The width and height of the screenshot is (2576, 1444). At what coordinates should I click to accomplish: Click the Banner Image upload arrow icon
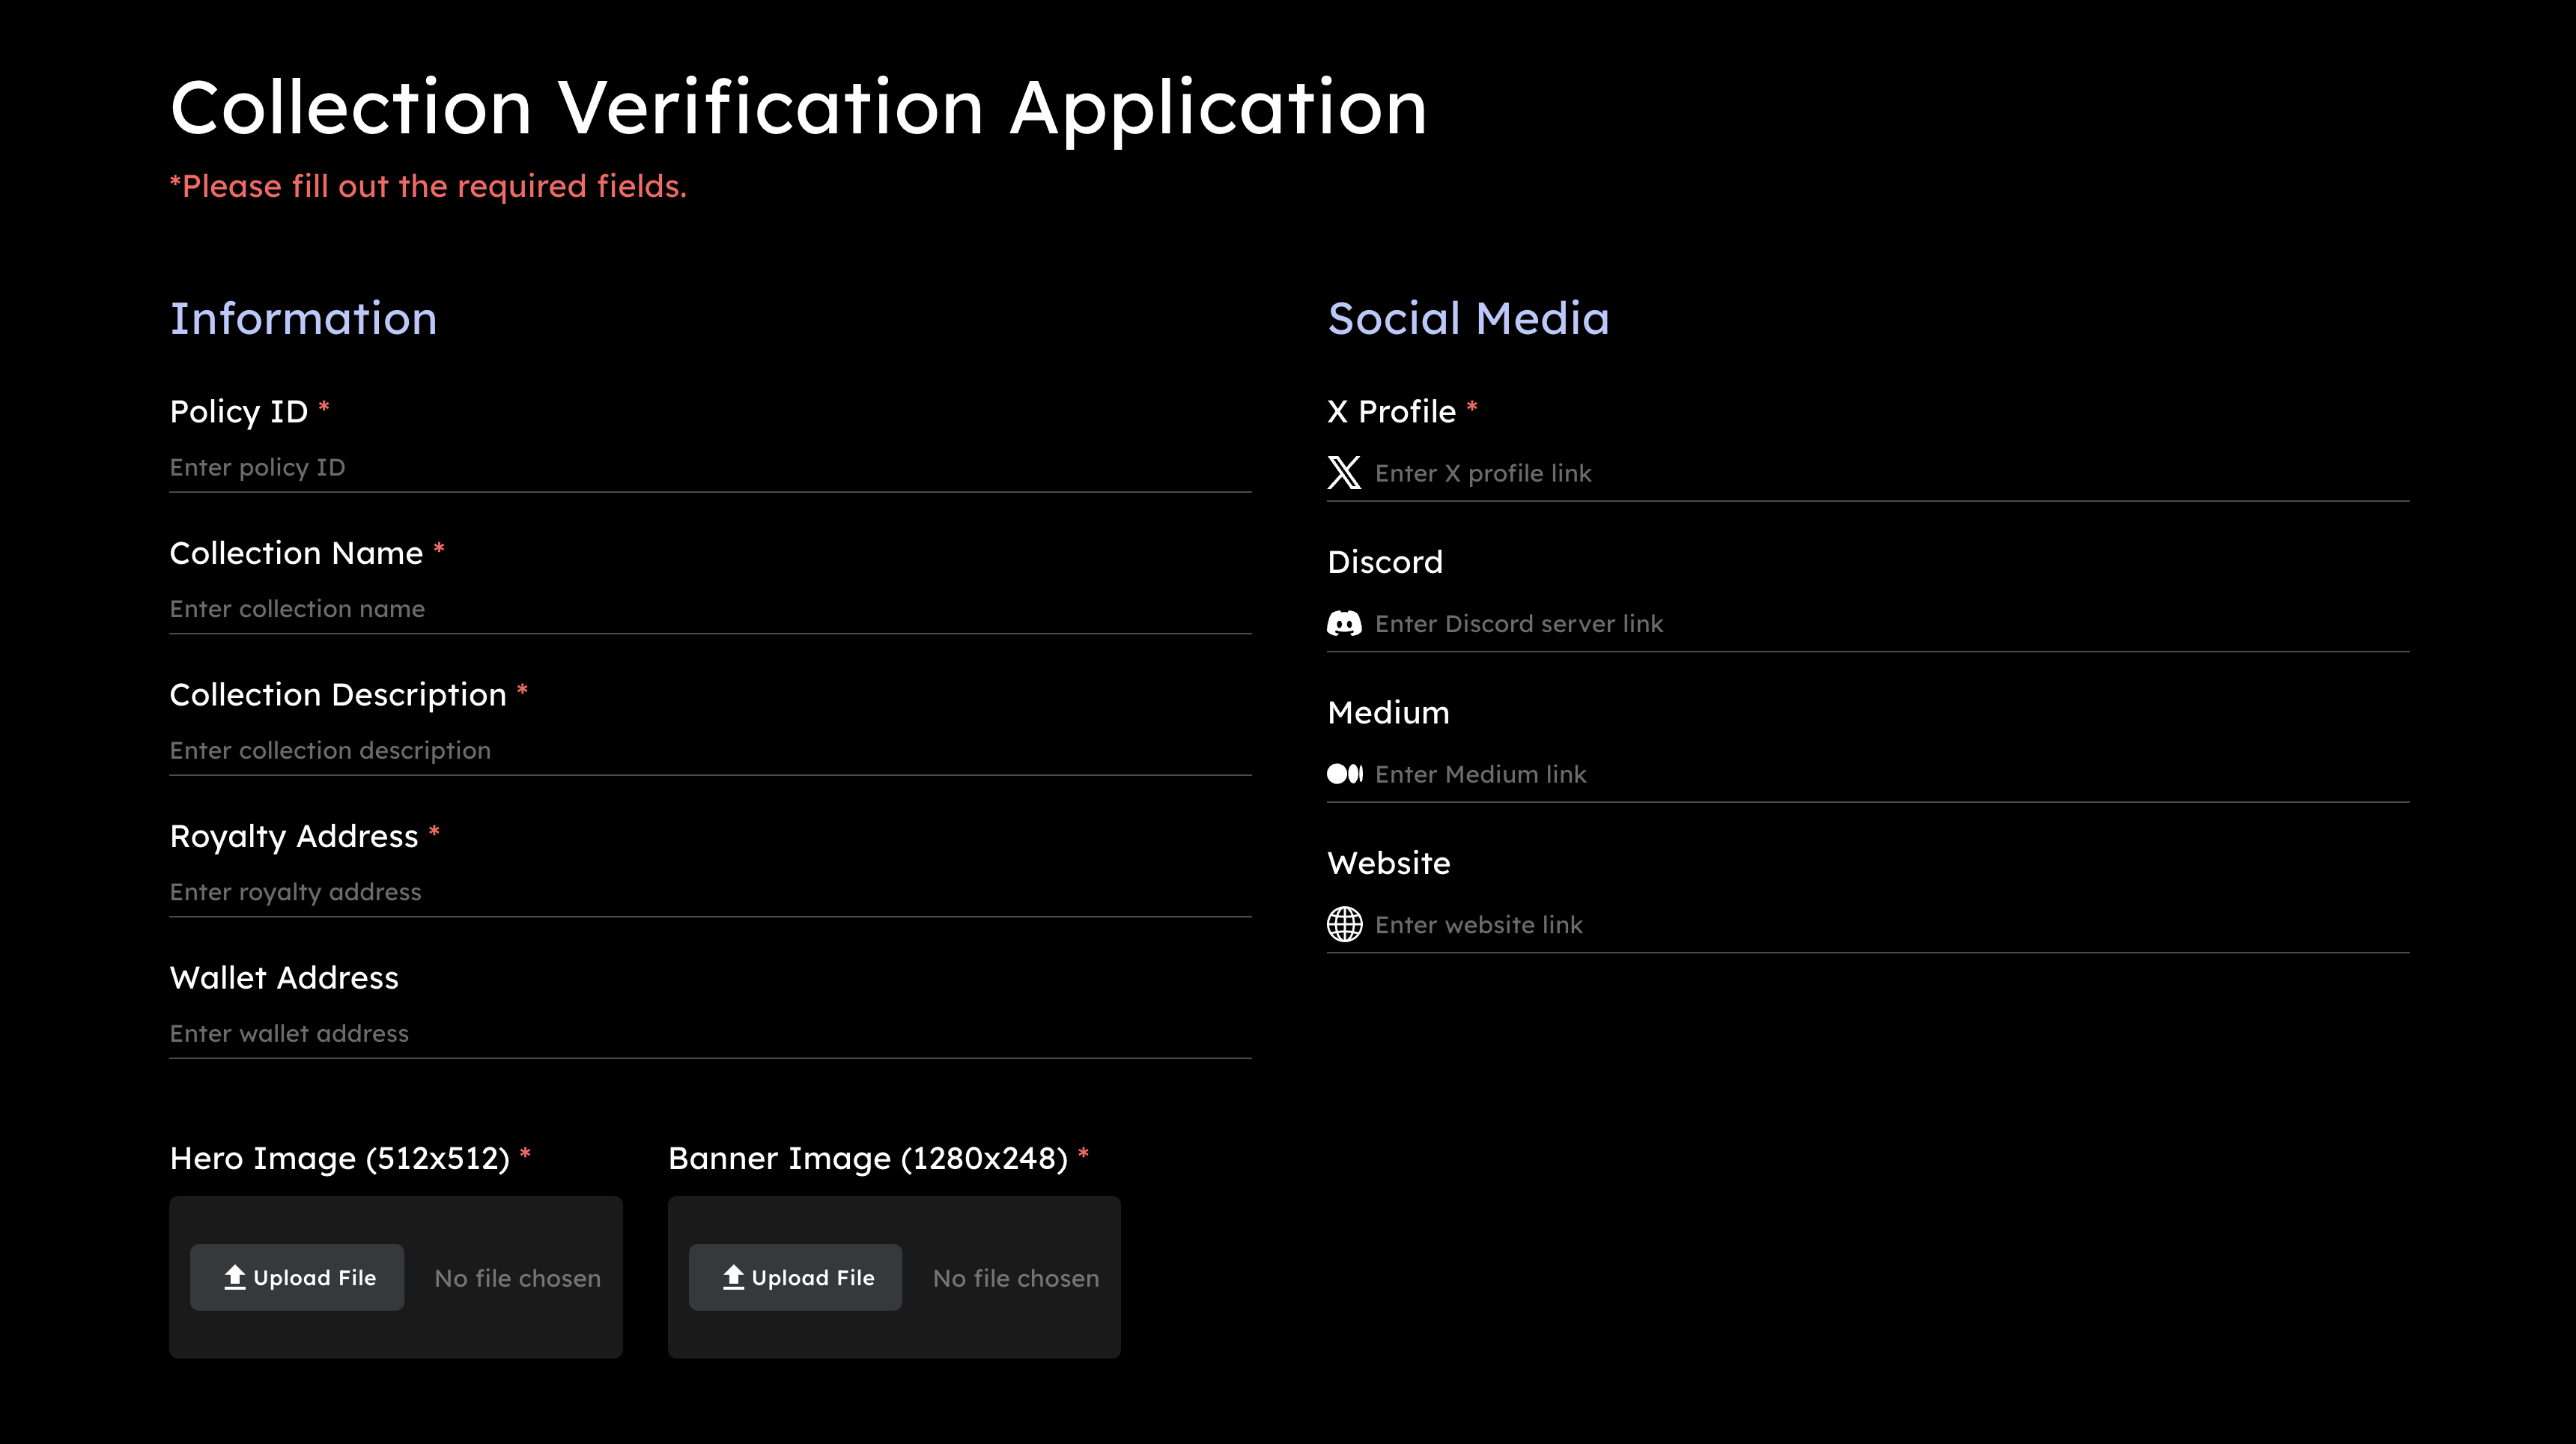[733, 1278]
